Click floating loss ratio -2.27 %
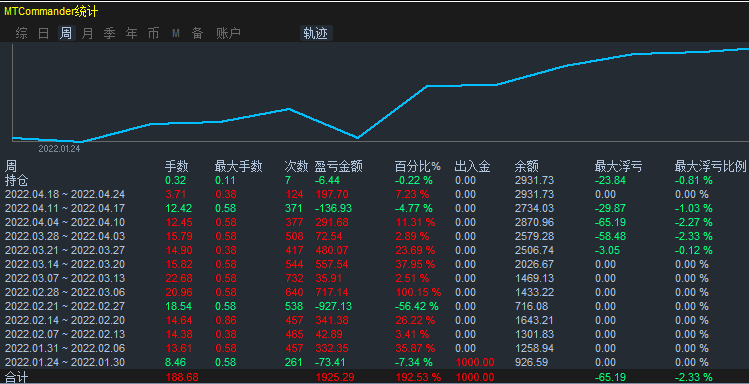This screenshot has height=384, width=749. click(x=694, y=222)
